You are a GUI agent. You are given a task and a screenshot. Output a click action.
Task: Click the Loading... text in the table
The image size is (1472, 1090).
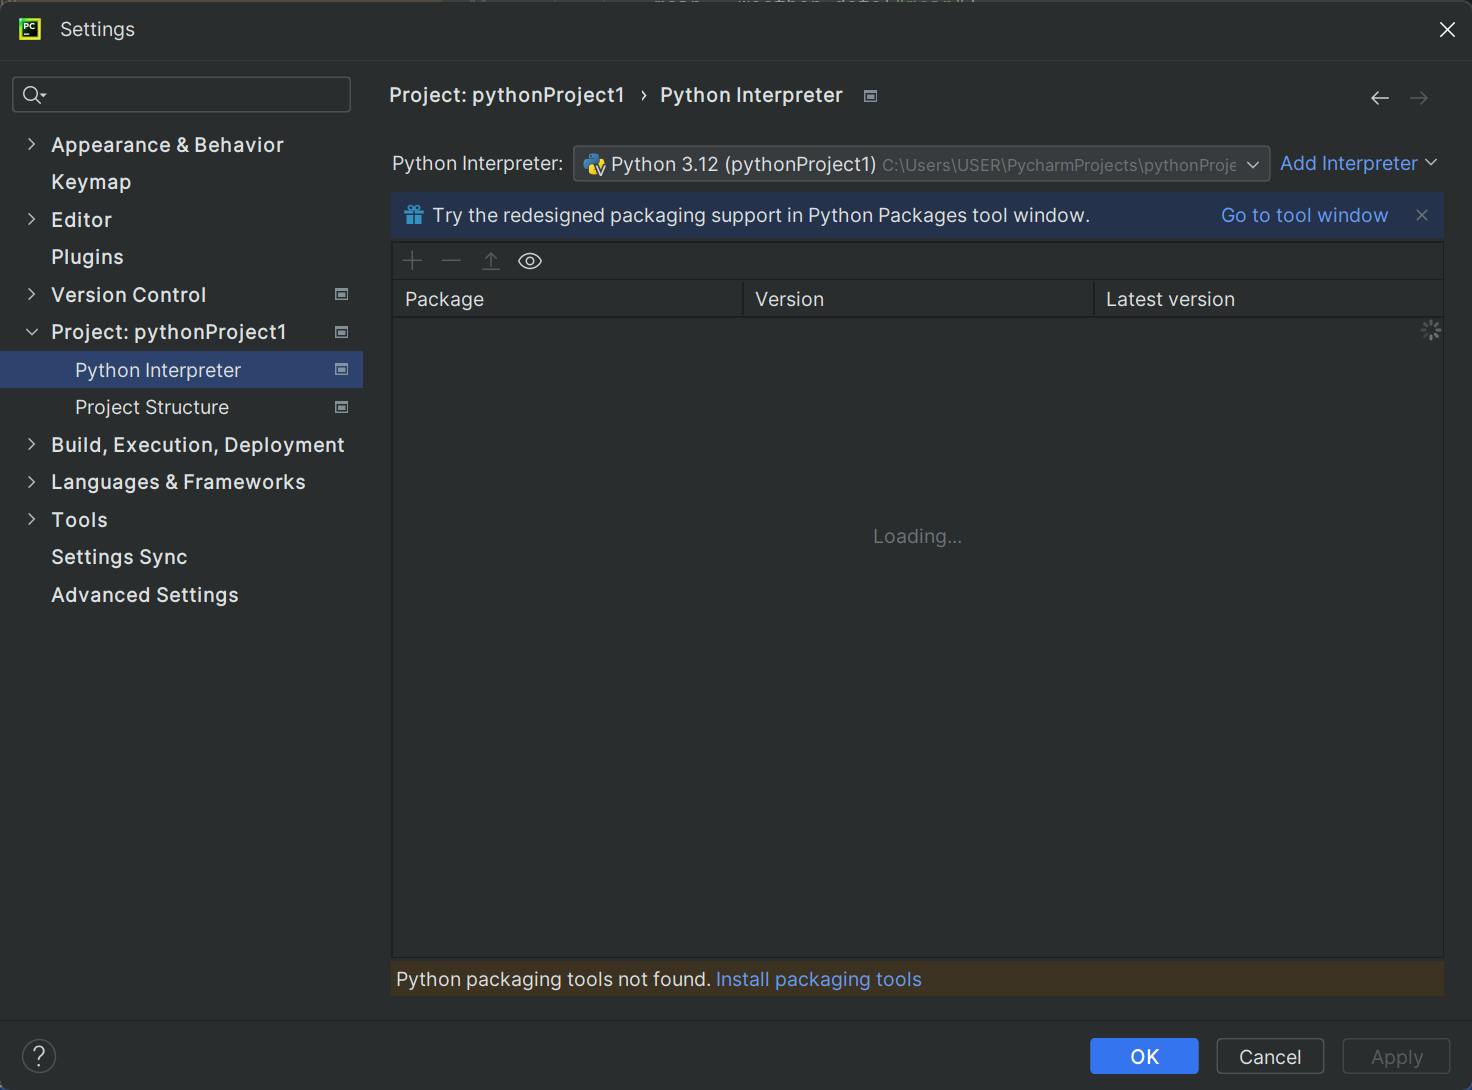click(x=917, y=536)
